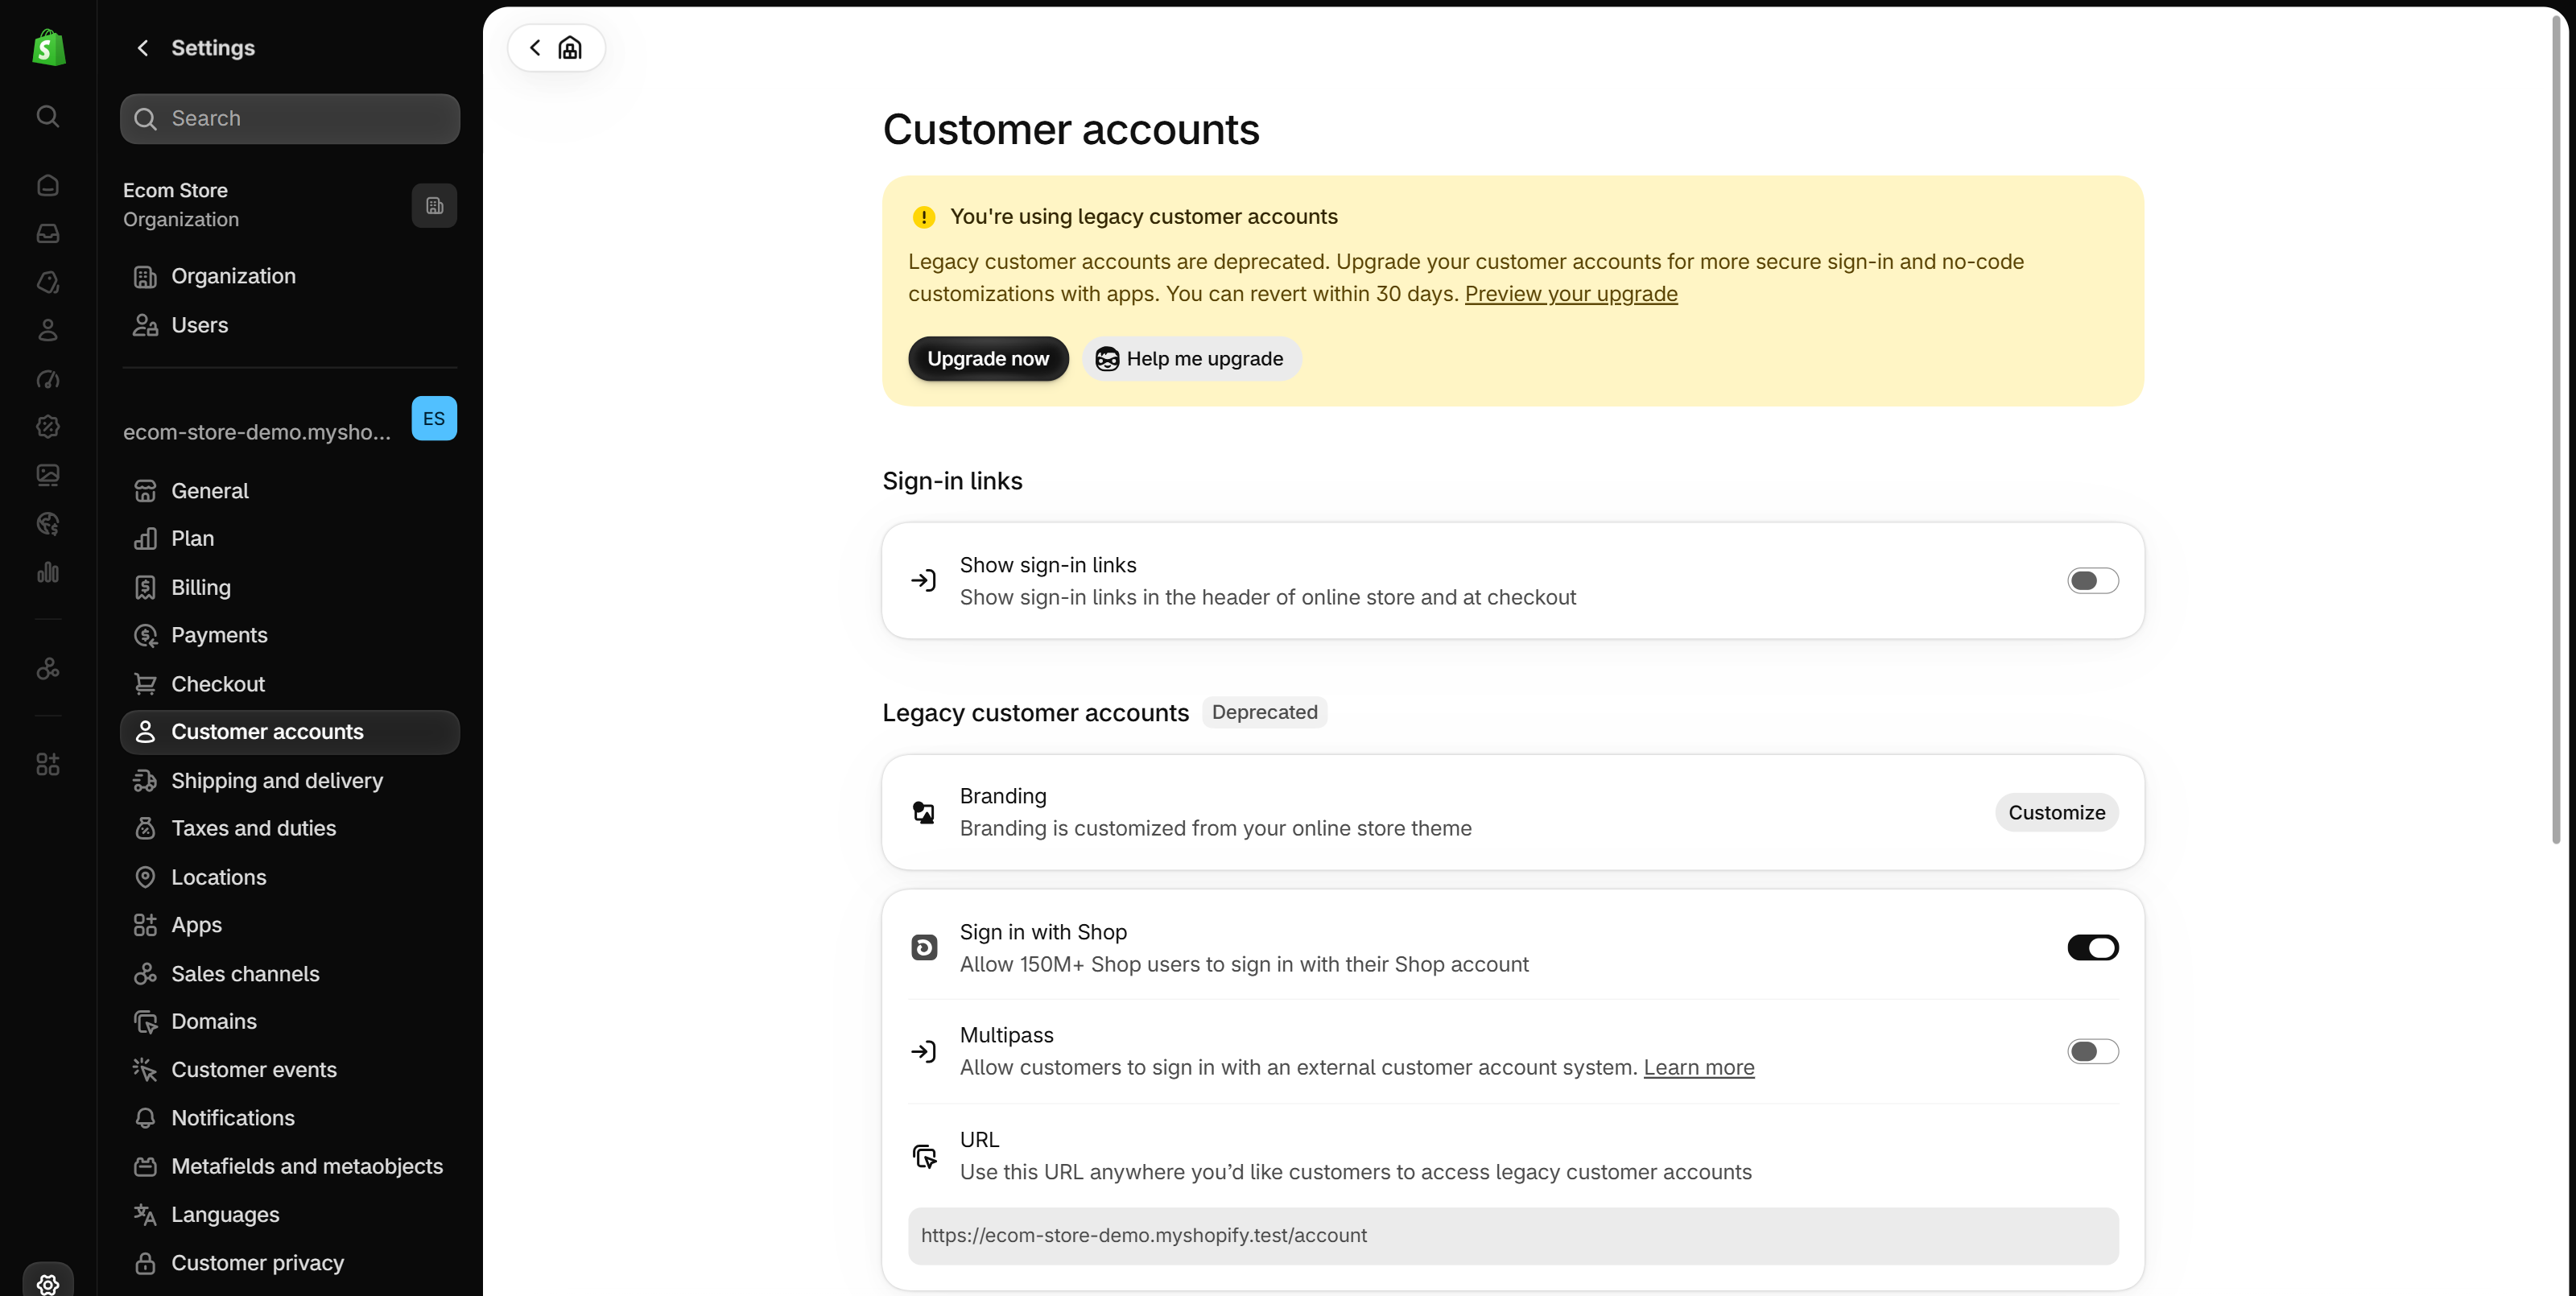Open Customers person icon in the rail
Viewport: 2576px width, 1296px height.
48,330
